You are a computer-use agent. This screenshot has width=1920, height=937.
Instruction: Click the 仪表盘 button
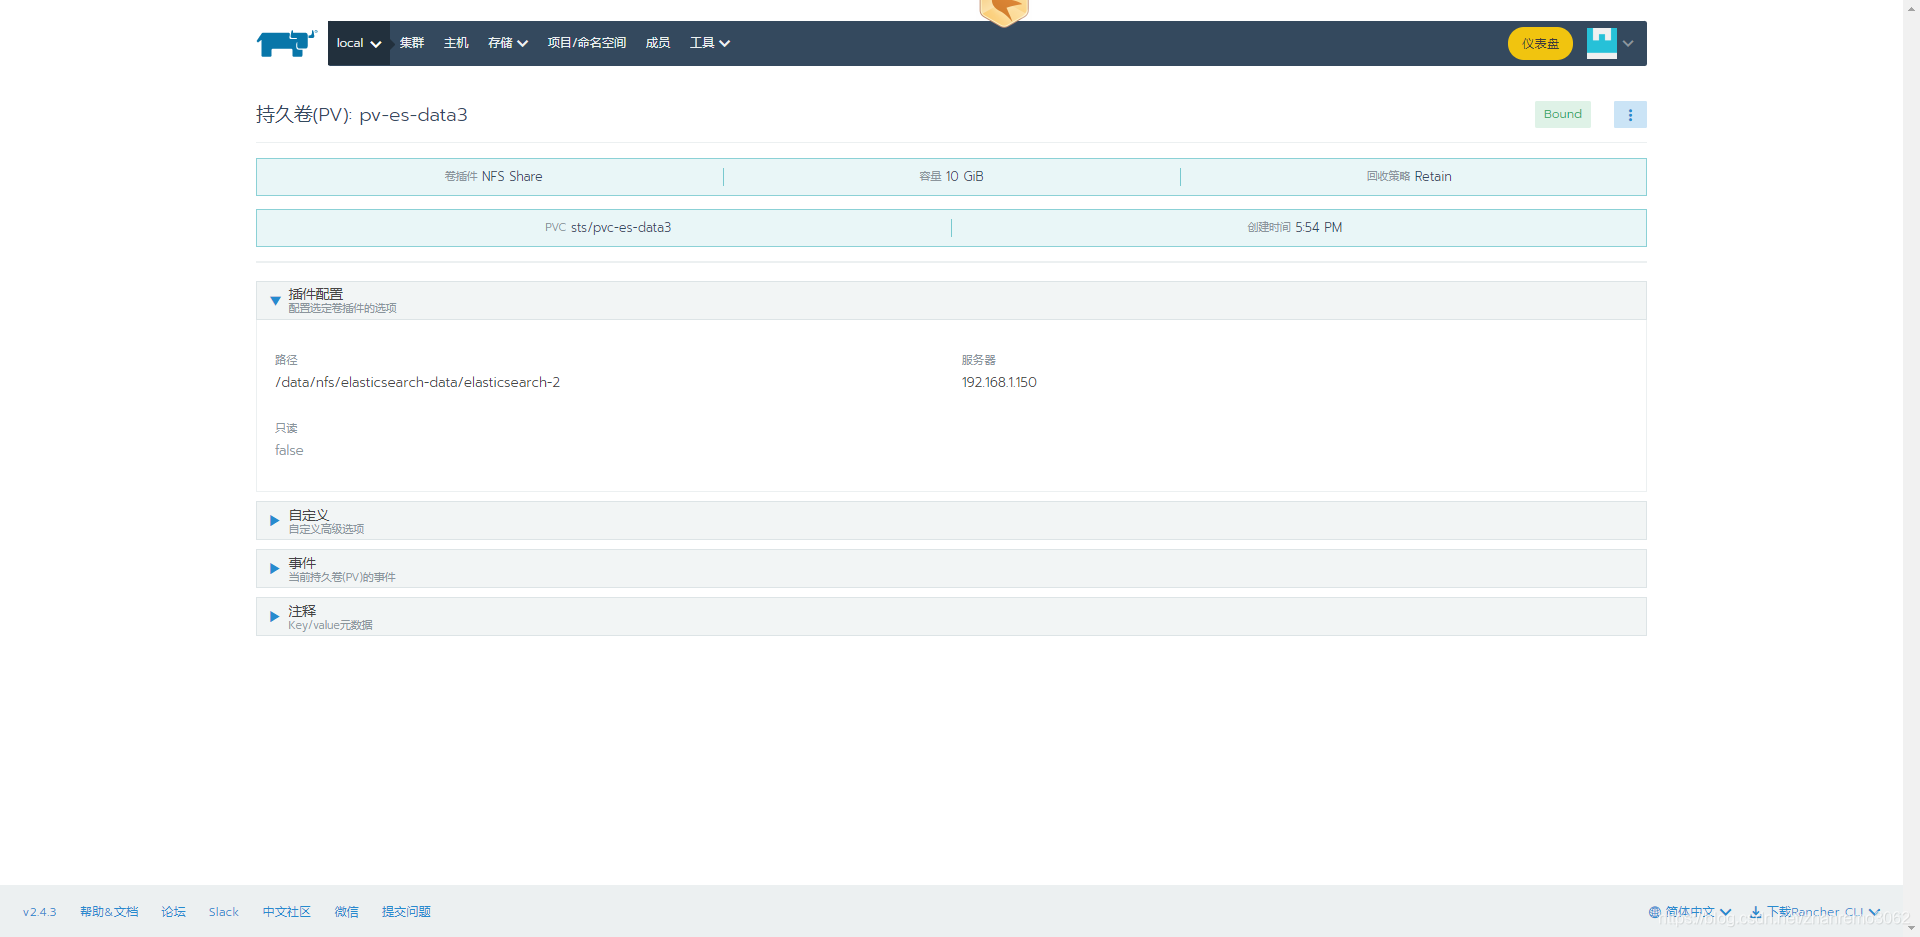pos(1540,44)
